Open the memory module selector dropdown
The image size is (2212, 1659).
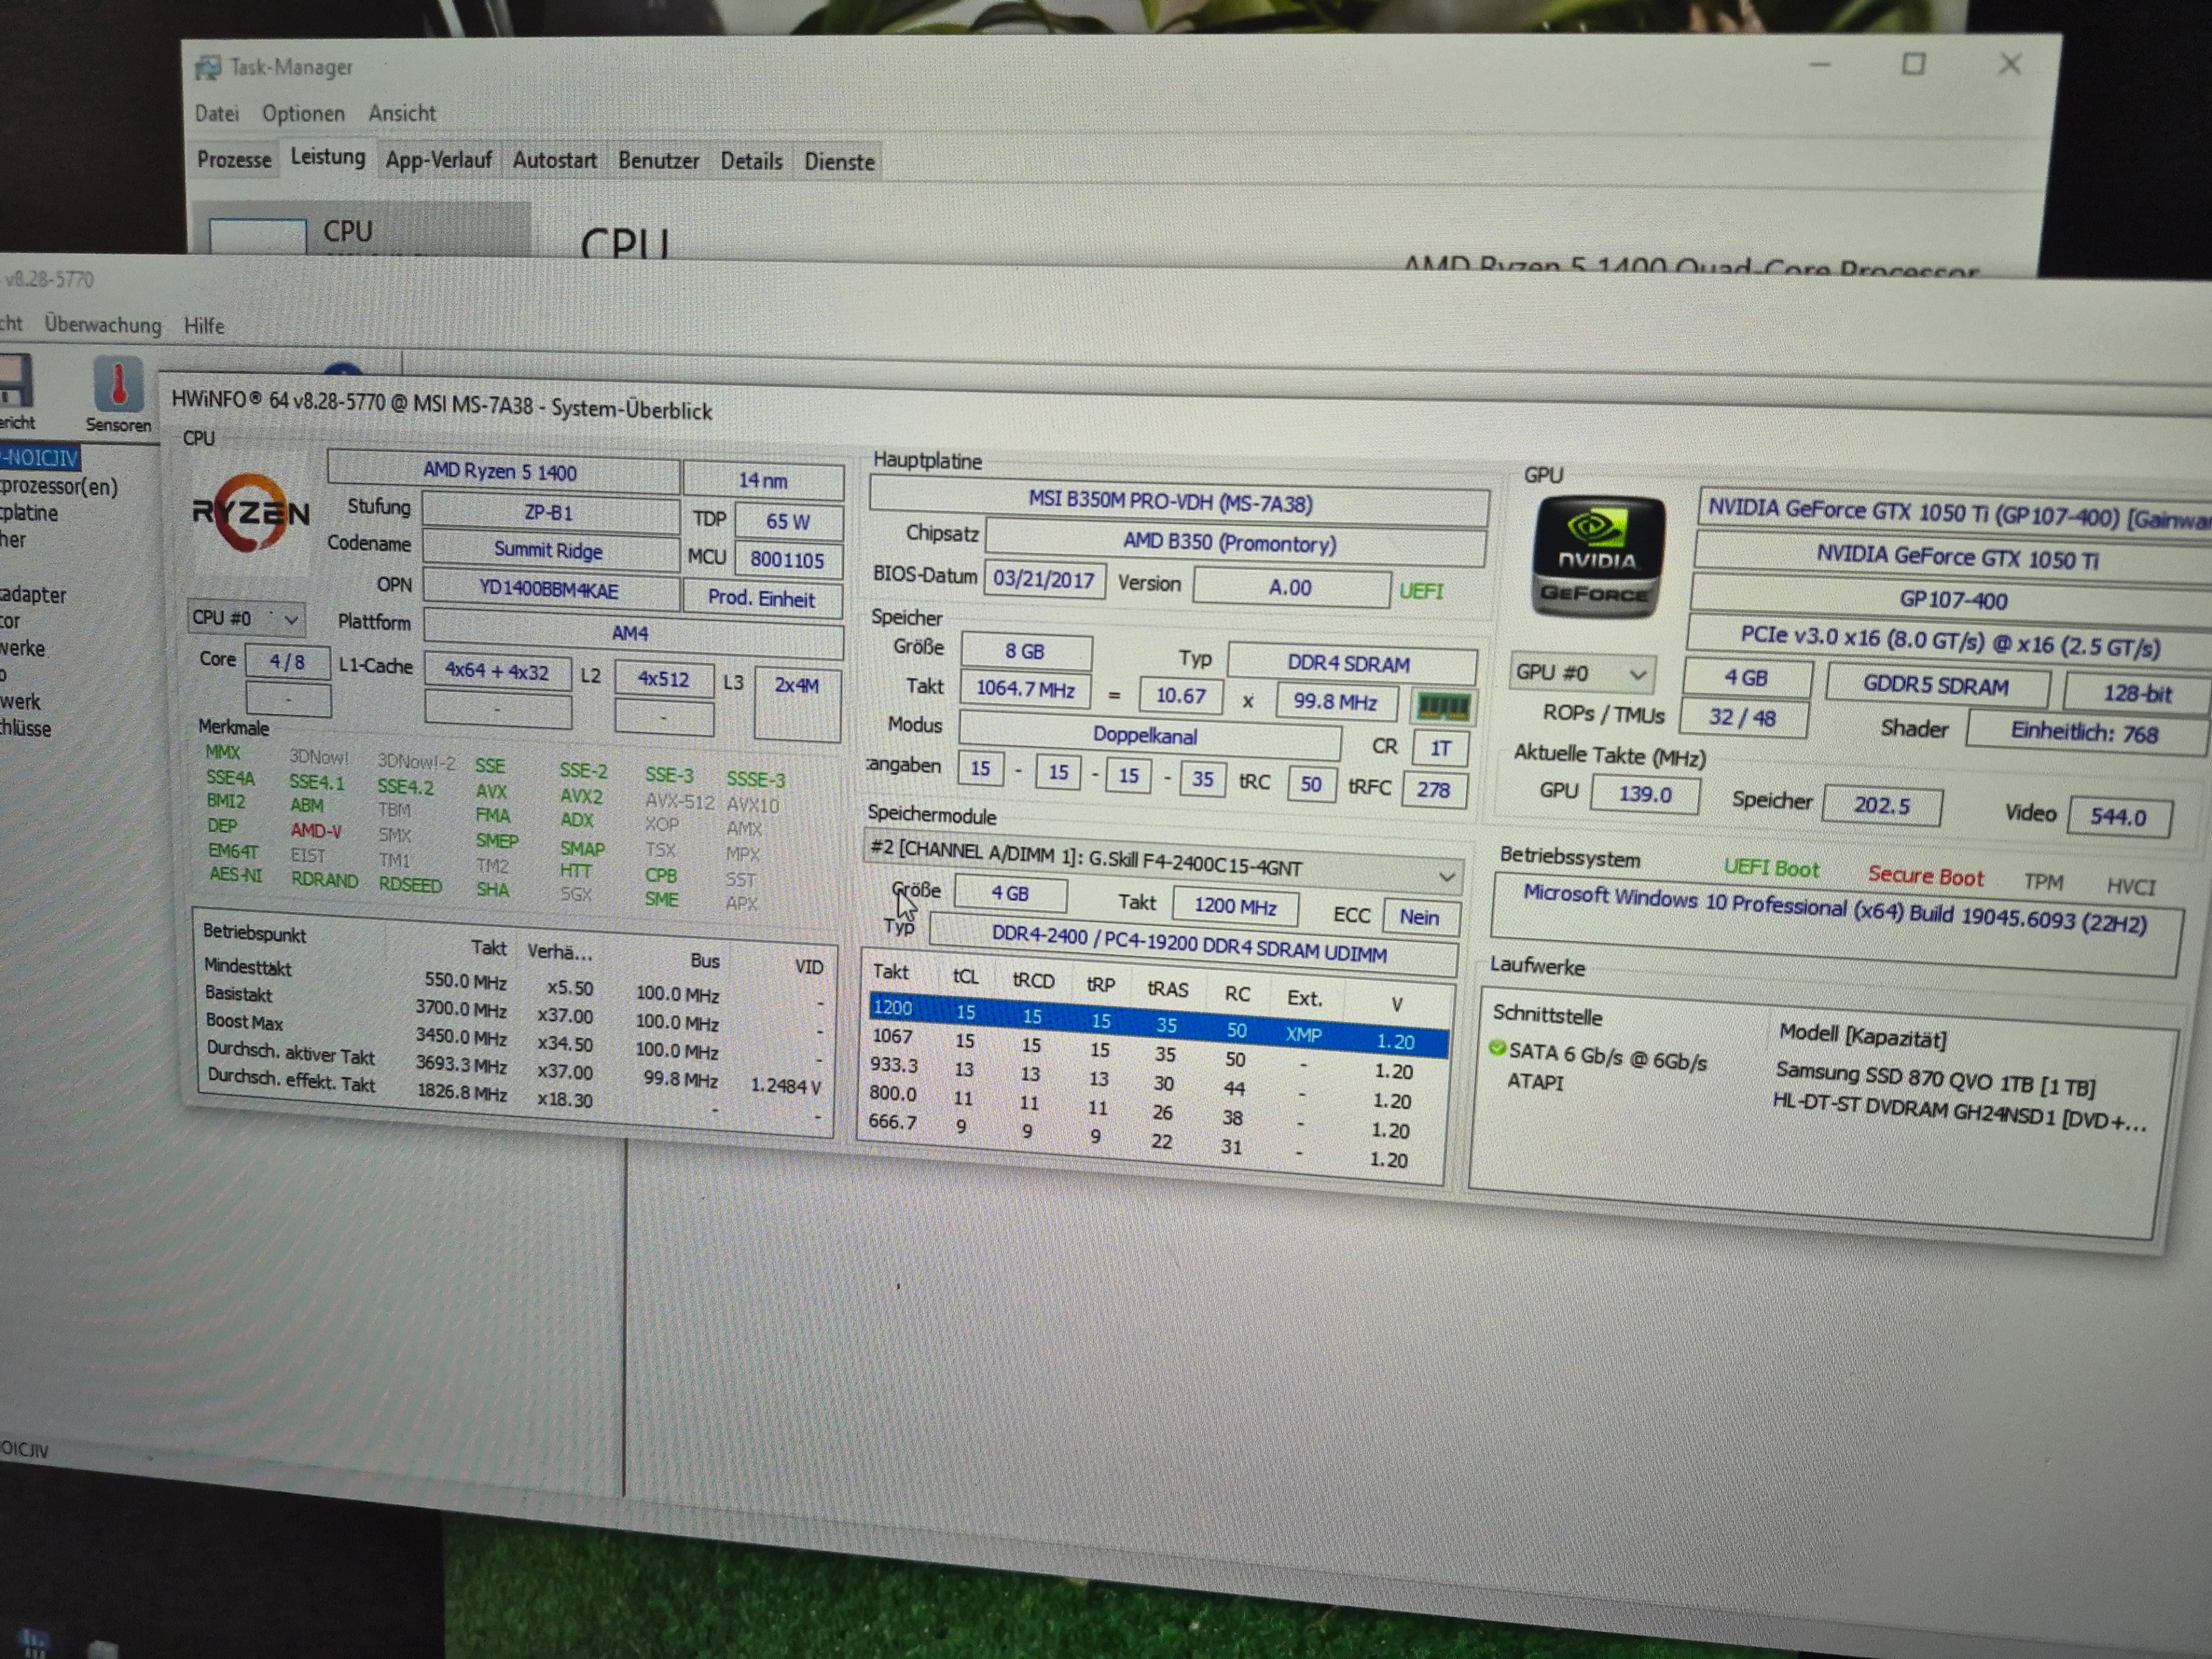(1445, 877)
